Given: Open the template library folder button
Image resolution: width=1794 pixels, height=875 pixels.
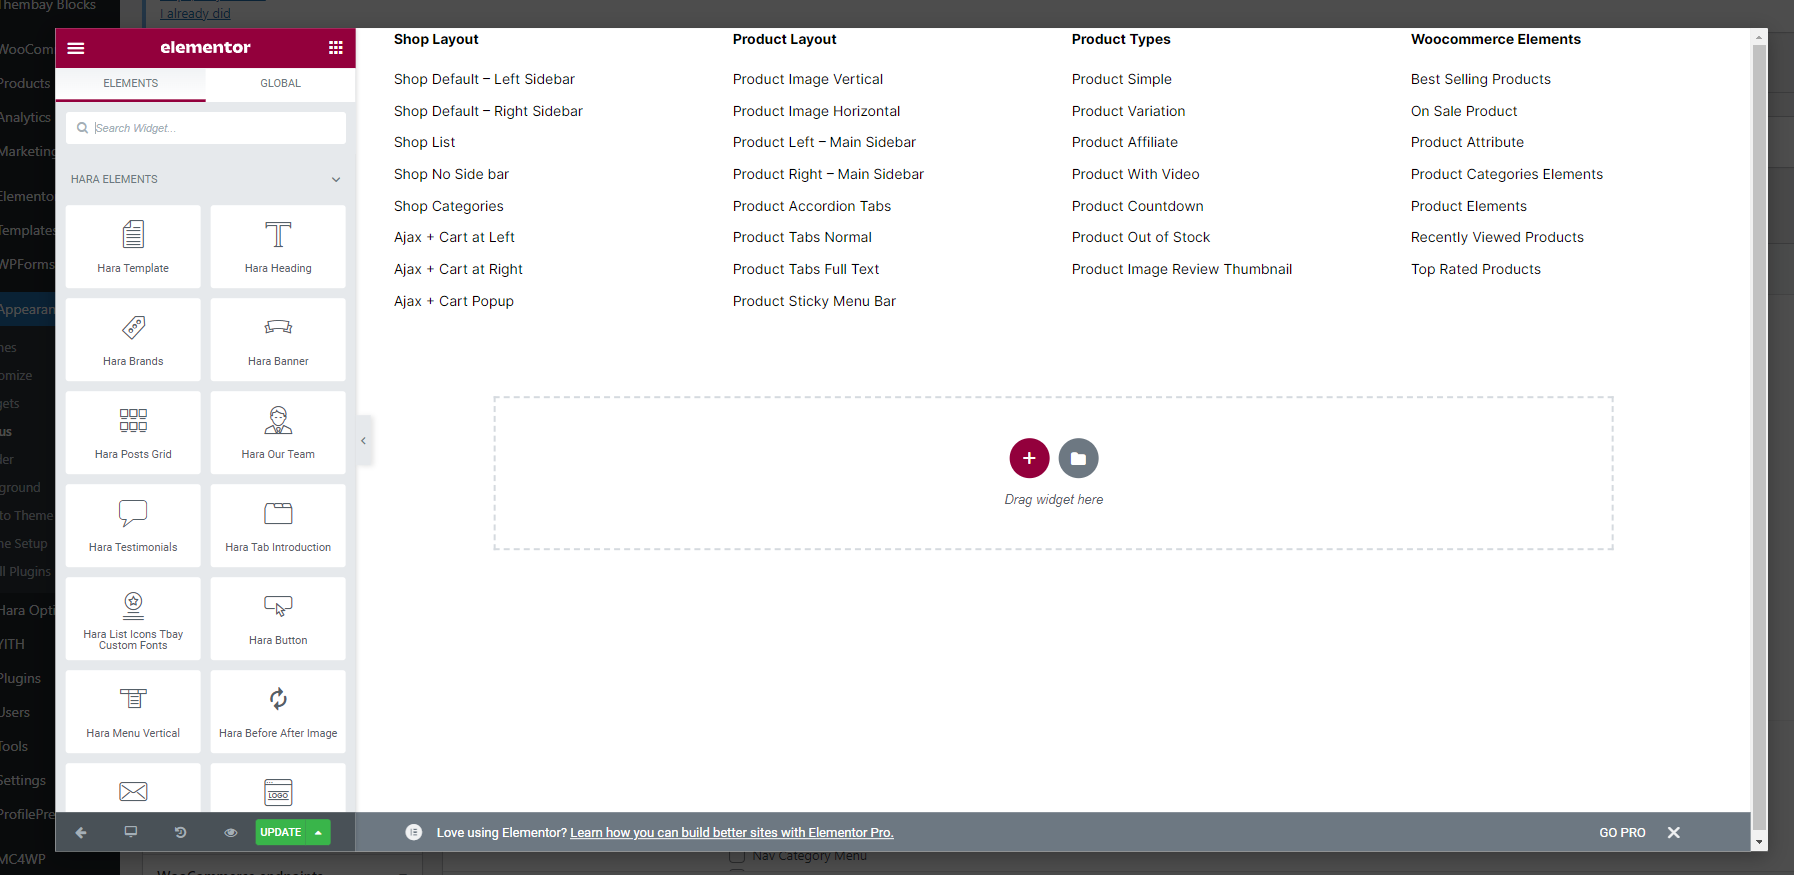Looking at the screenshot, I should pos(1078,458).
